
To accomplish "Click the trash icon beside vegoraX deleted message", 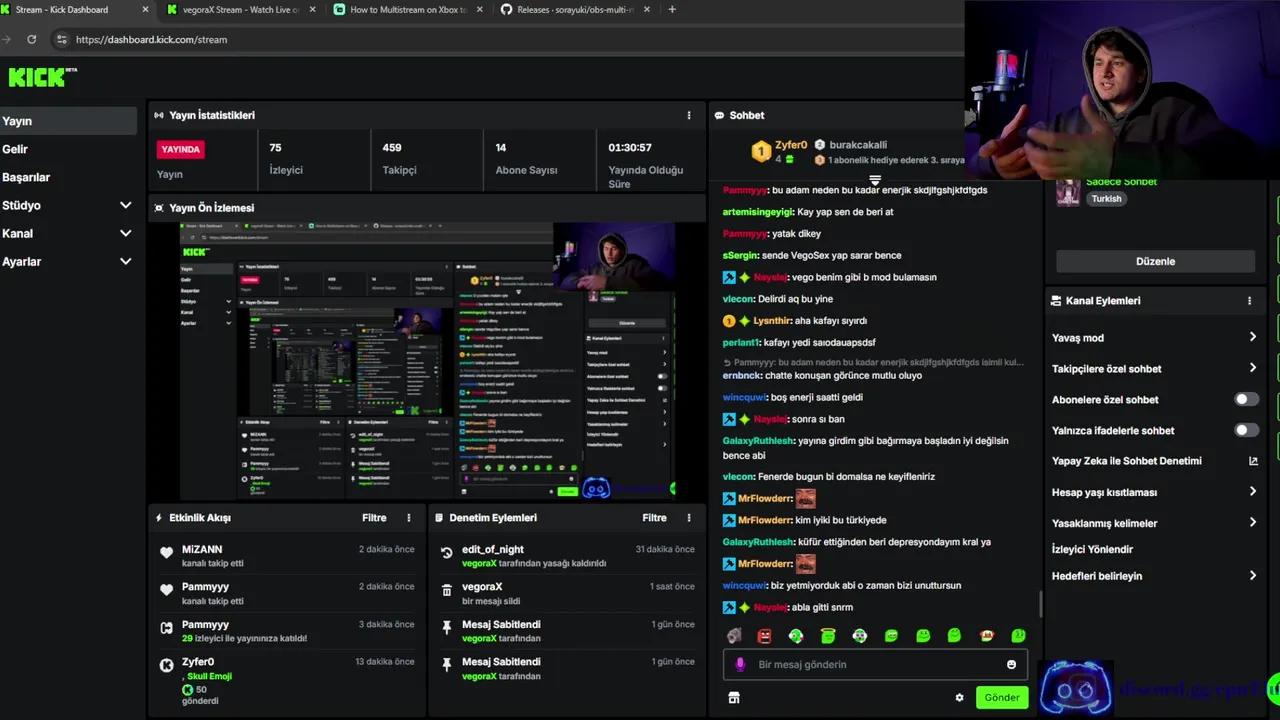I will pos(446,590).
